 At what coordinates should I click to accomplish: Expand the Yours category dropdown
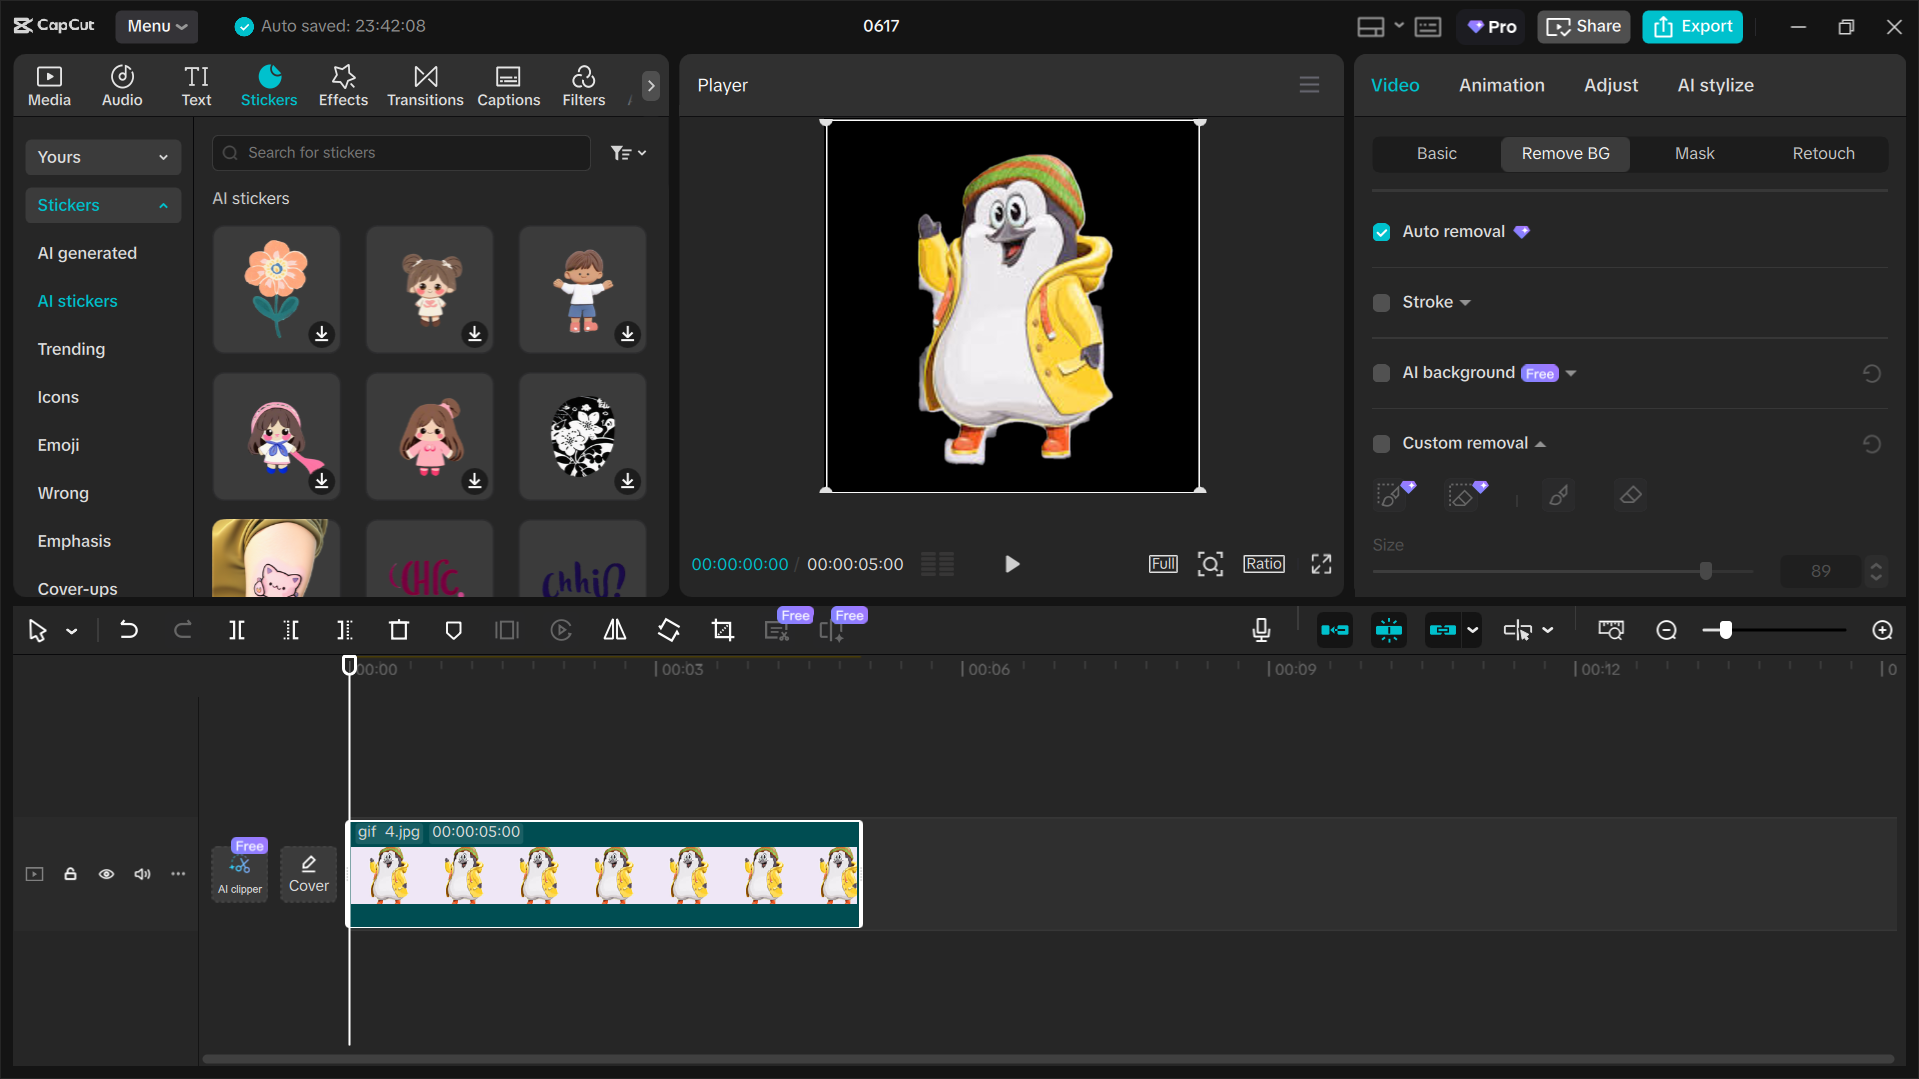pos(103,157)
